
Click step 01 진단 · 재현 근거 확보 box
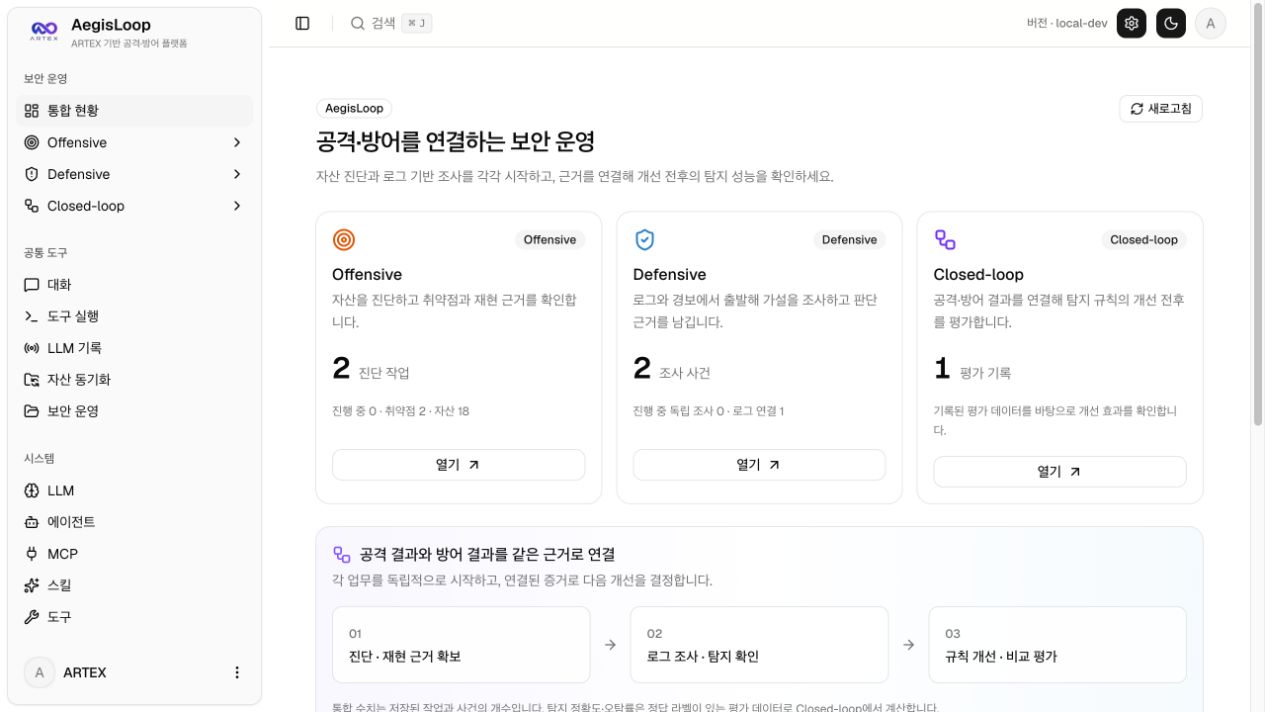461,645
